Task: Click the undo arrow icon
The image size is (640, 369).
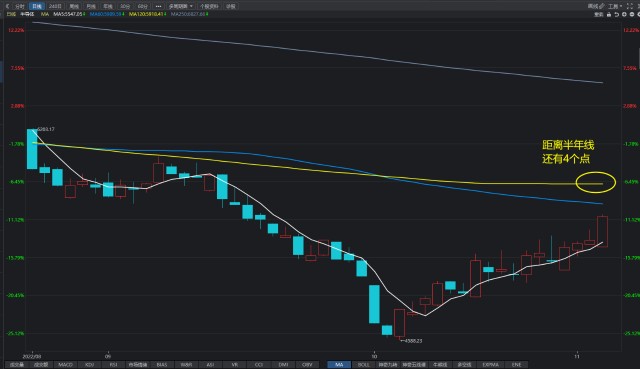Action: 617,14
